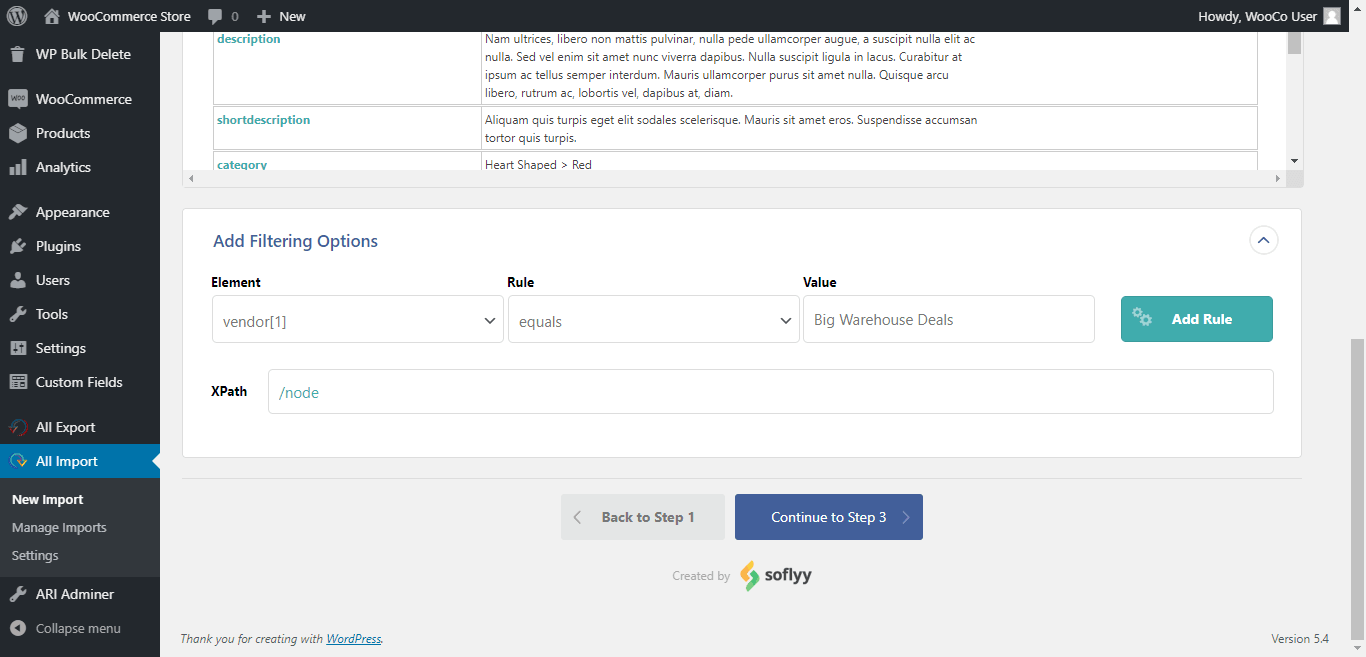Viewport: 1366px width, 657px height.
Task: Click Howdy, WooCo User account link
Action: coord(1269,16)
